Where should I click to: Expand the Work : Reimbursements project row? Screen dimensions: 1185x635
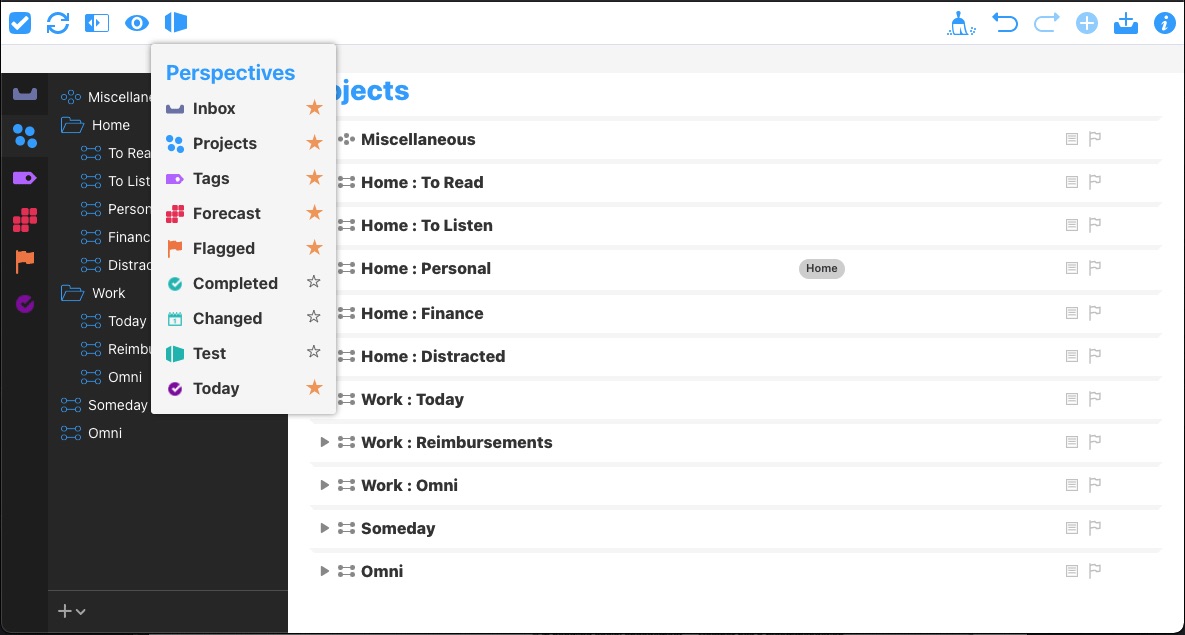(x=324, y=442)
